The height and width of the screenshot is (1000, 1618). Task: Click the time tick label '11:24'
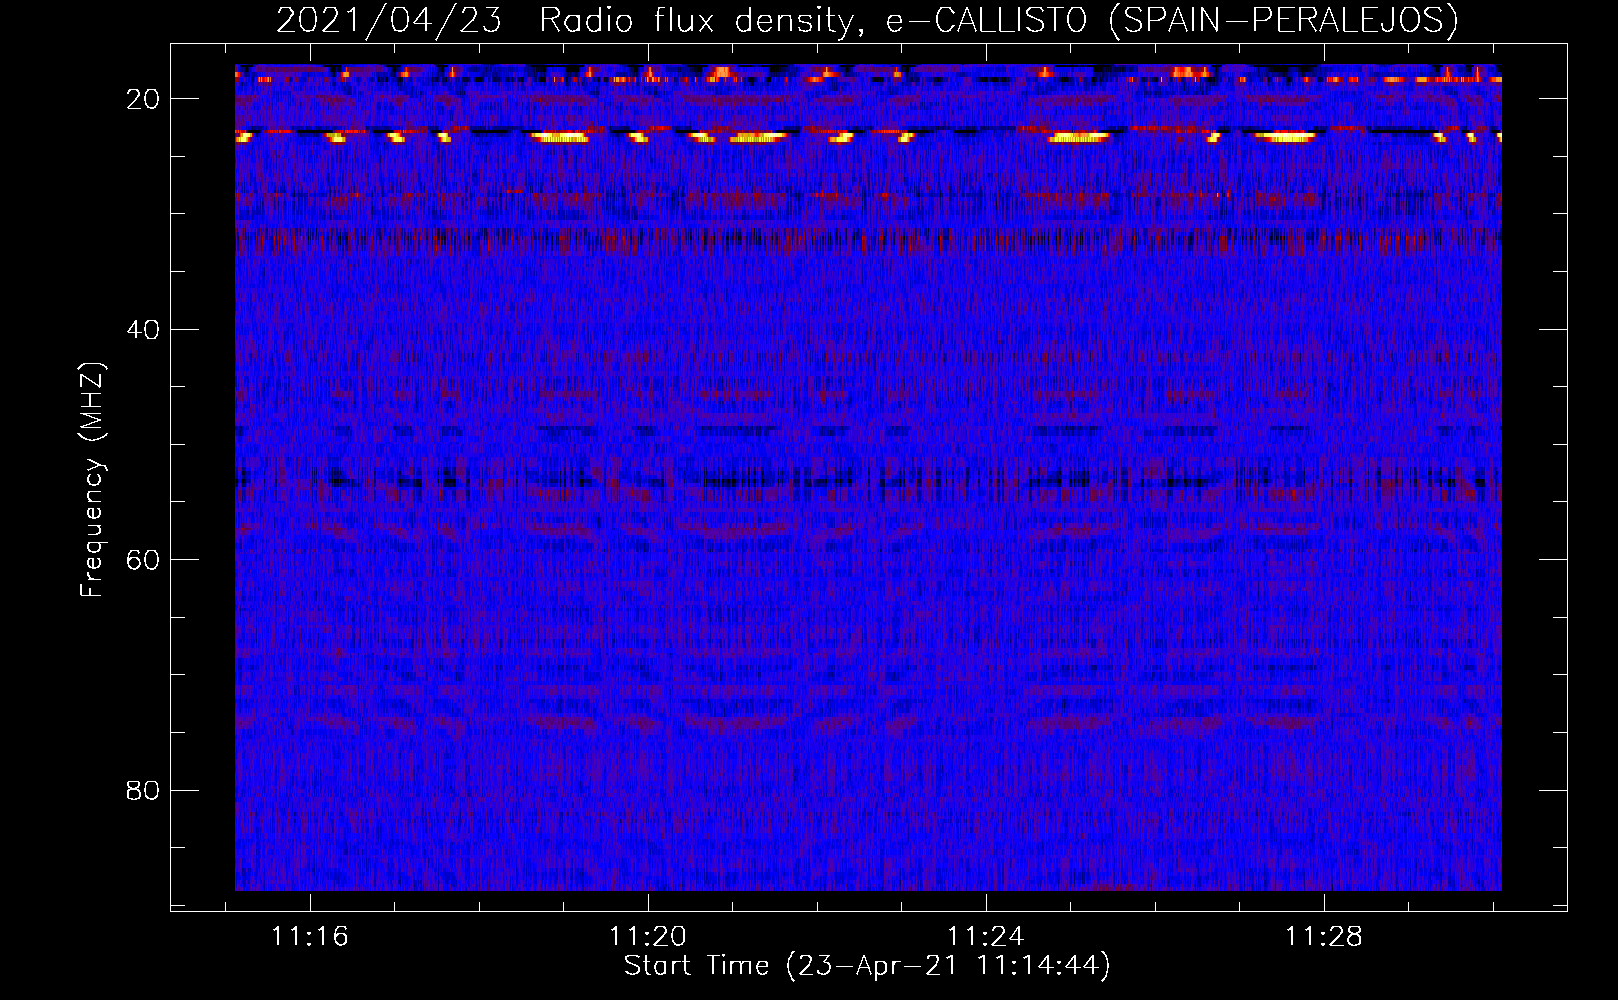[x=986, y=937]
